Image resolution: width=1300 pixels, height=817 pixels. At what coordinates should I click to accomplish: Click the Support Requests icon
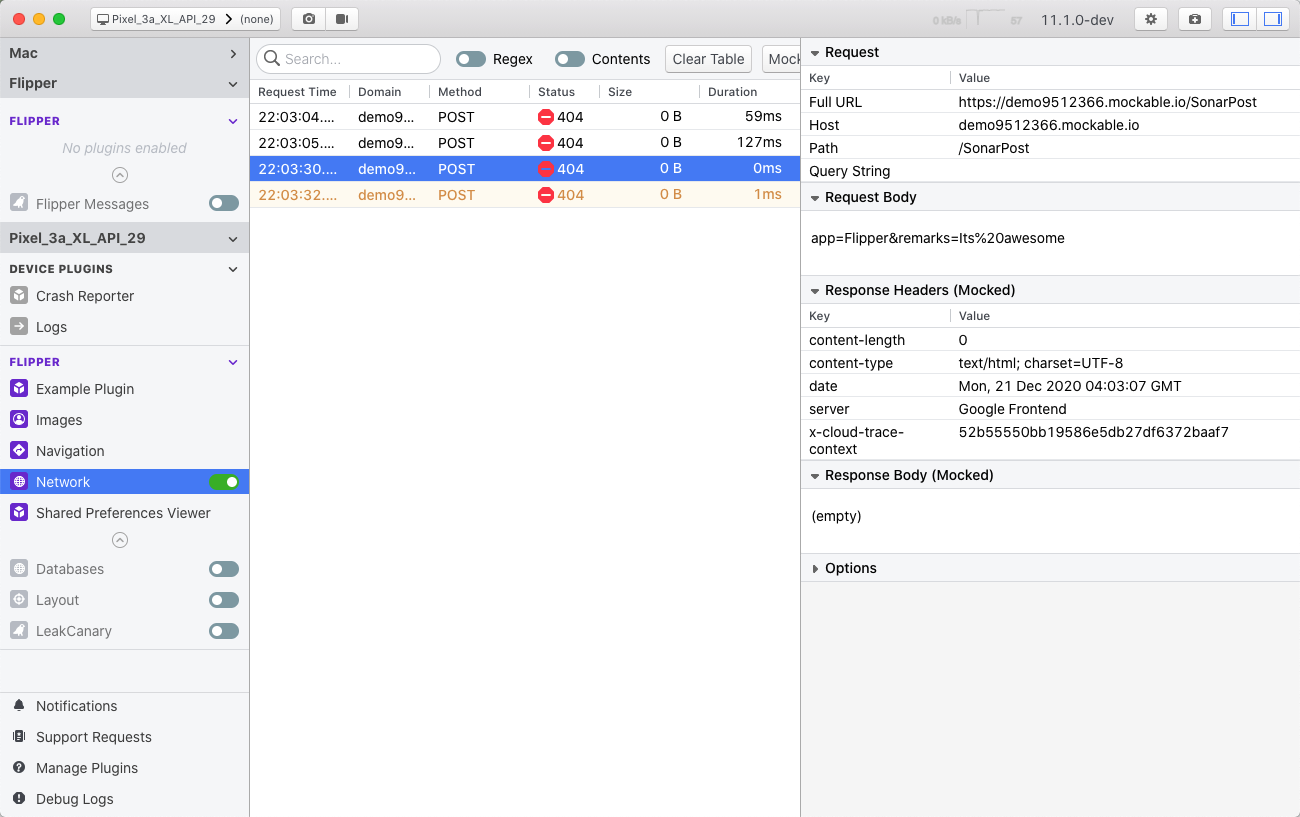point(18,737)
